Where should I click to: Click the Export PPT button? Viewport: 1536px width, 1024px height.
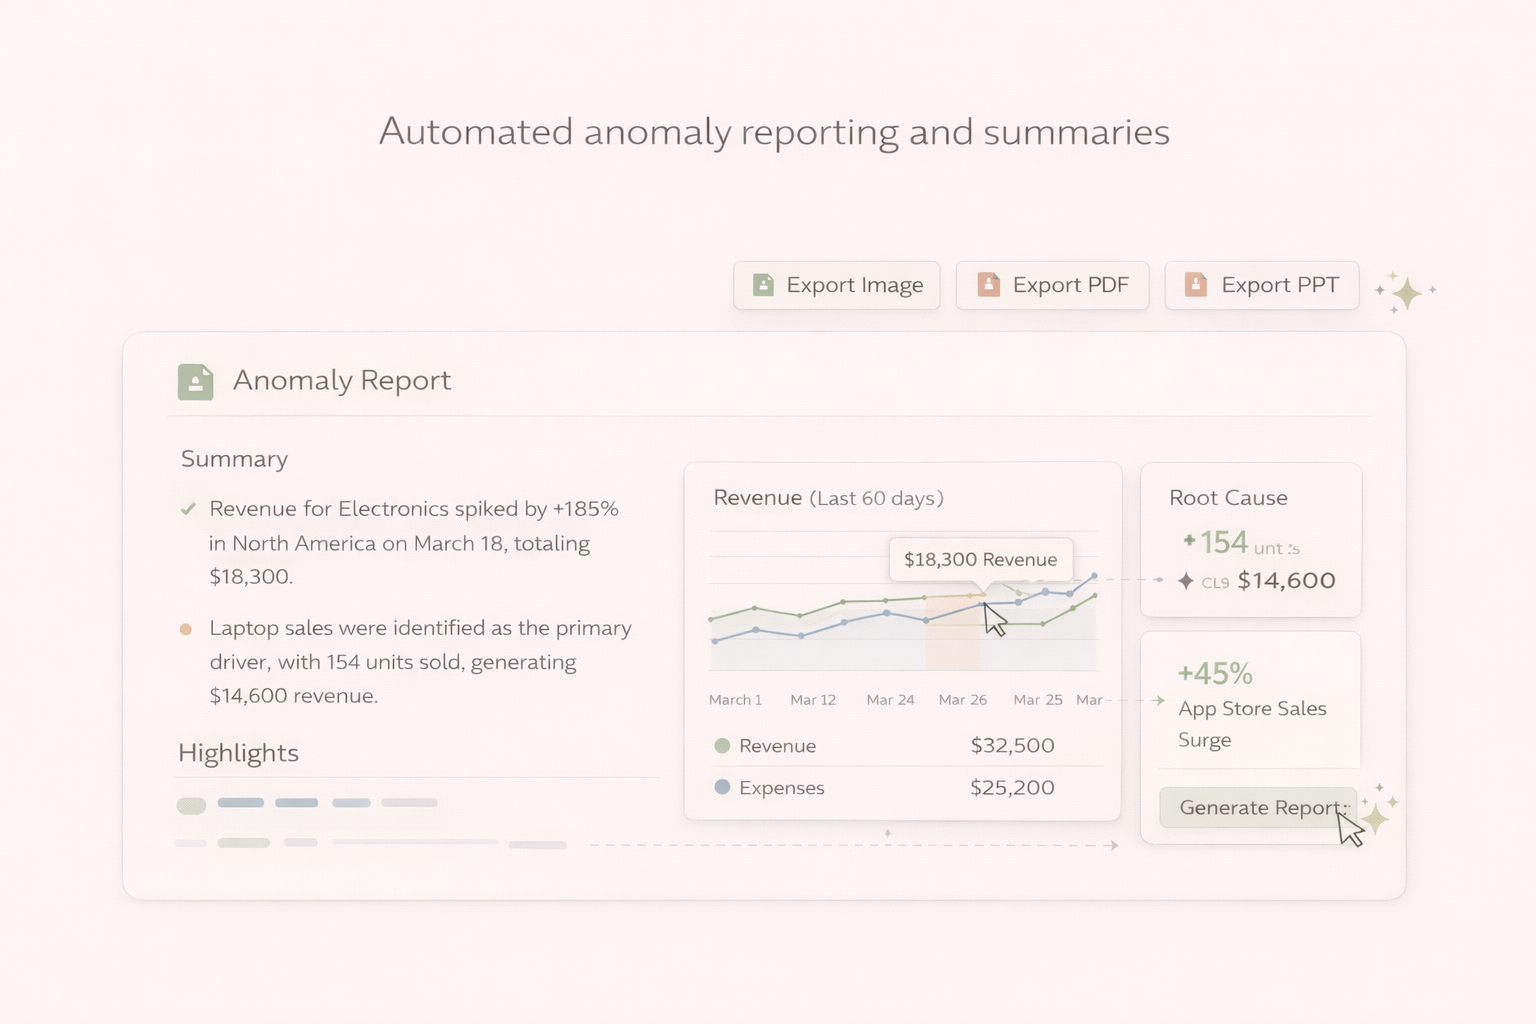click(1261, 285)
